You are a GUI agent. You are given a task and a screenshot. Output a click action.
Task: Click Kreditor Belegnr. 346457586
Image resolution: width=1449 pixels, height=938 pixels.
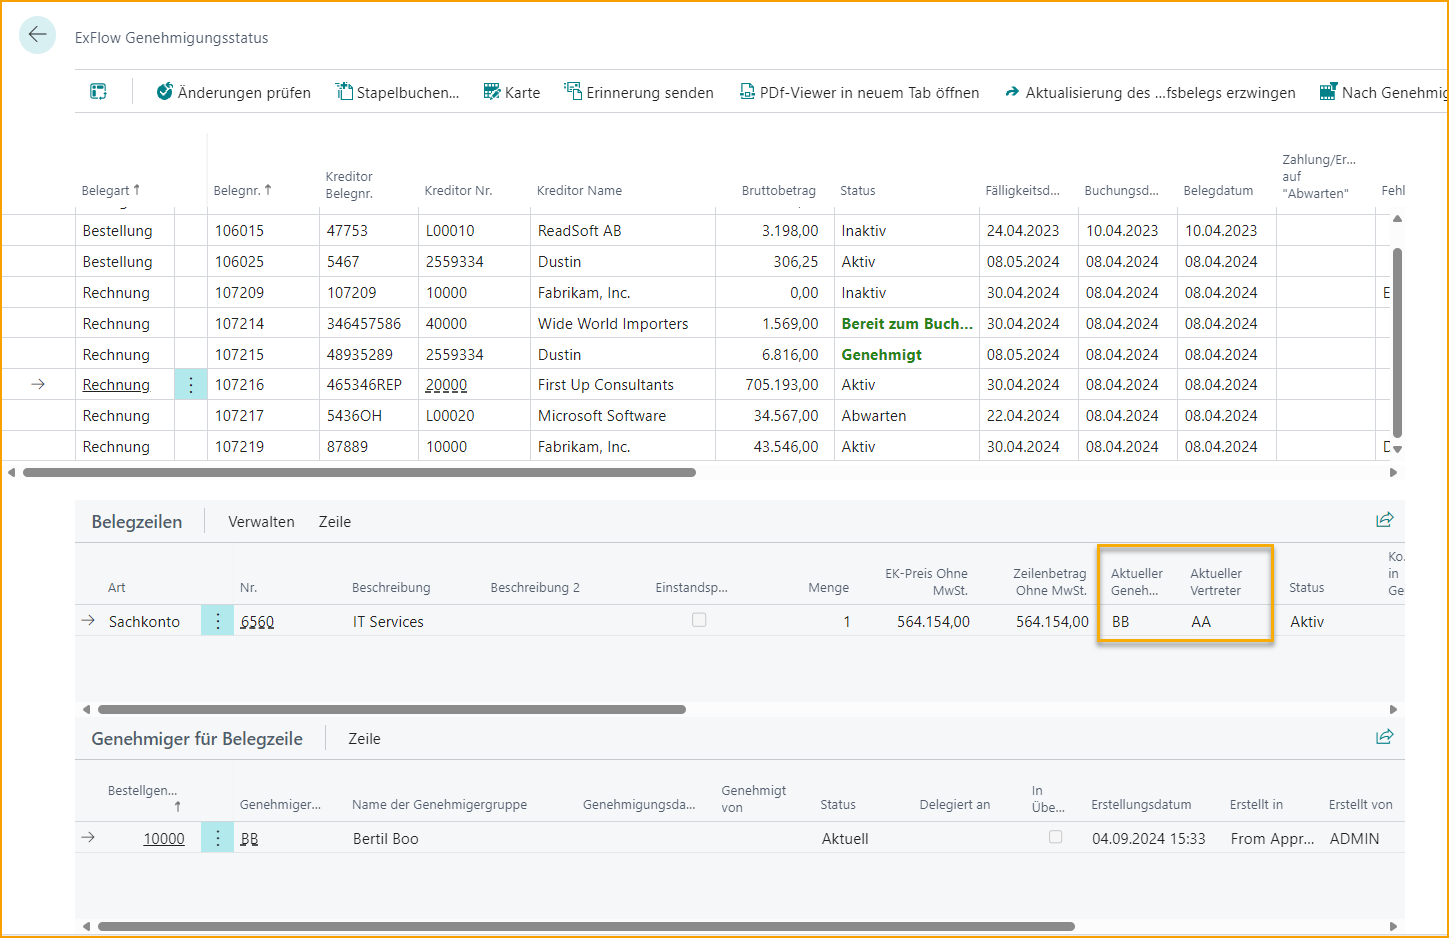point(363,323)
